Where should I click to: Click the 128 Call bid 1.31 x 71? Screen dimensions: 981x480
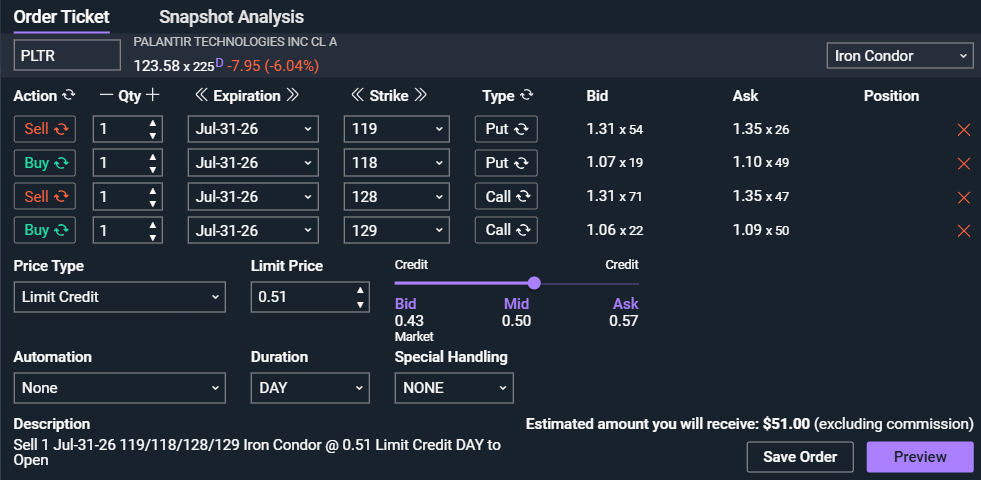[x=614, y=197]
